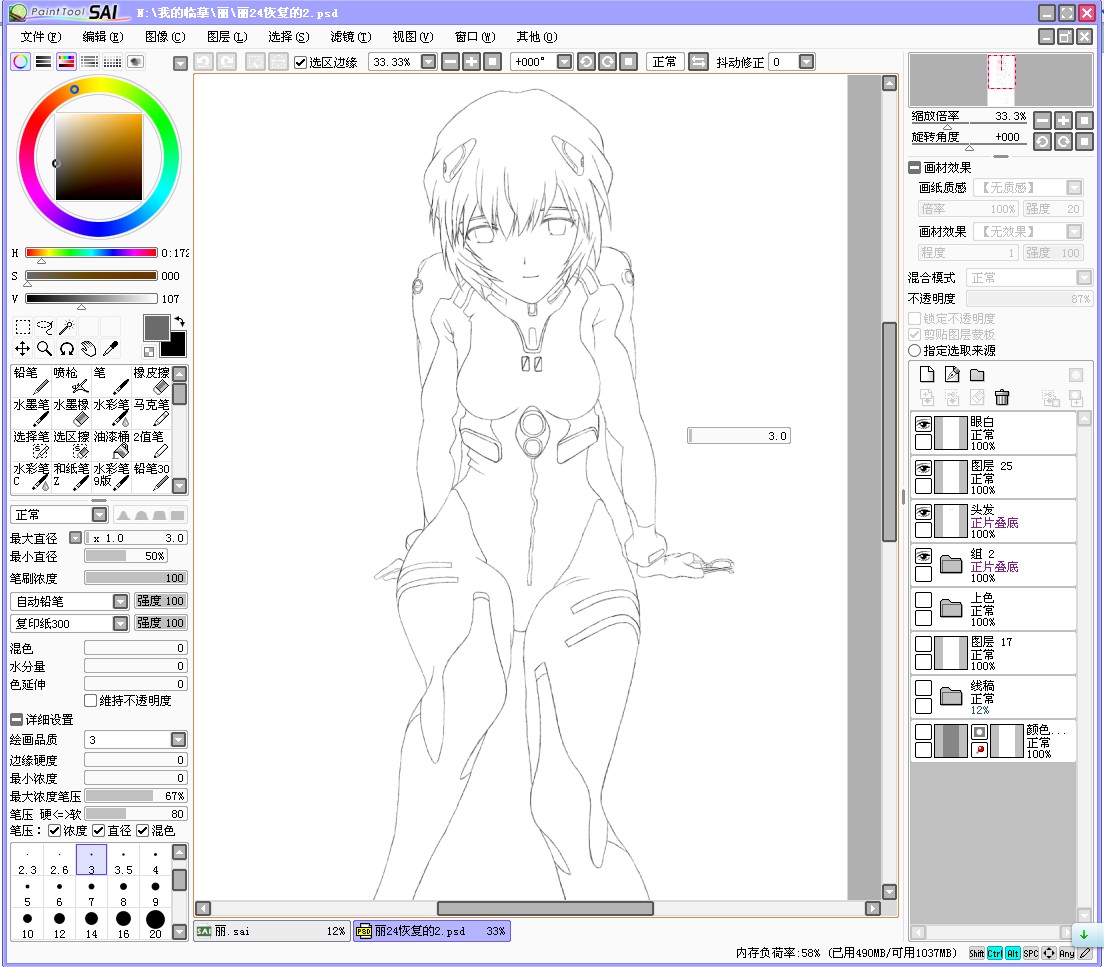This screenshot has width=1104, height=967.
Task: Open the zoom percentage 33.33% dropdown
Action: (x=428, y=62)
